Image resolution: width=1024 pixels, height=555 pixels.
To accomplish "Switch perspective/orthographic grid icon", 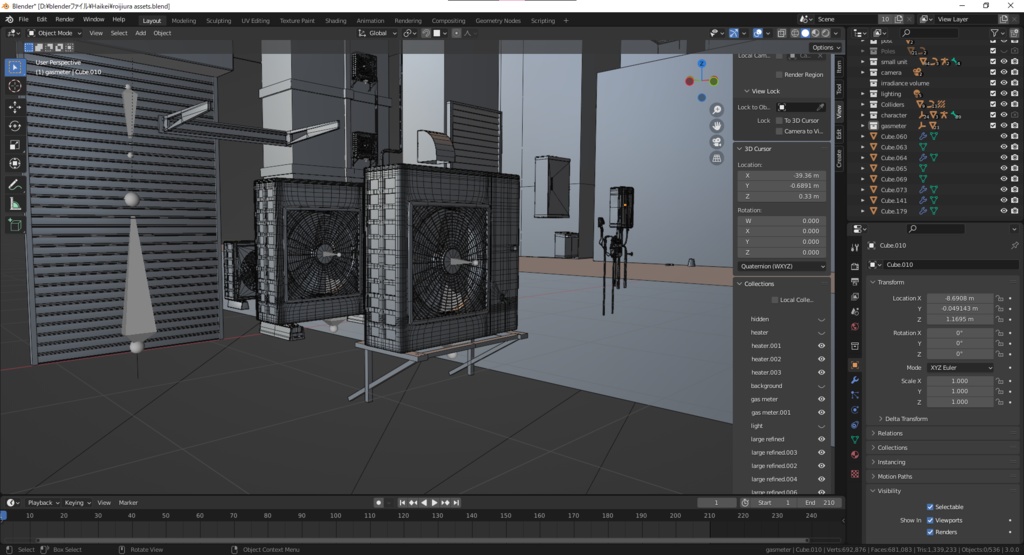I will 716,158.
